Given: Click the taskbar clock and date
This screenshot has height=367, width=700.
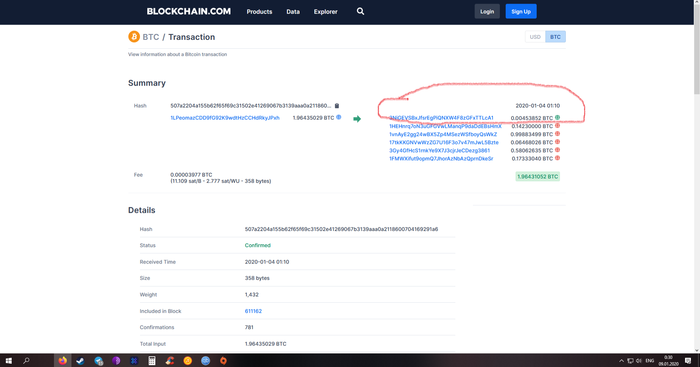Looking at the screenshot, I should pyautogui.click(x=668, y=361).
